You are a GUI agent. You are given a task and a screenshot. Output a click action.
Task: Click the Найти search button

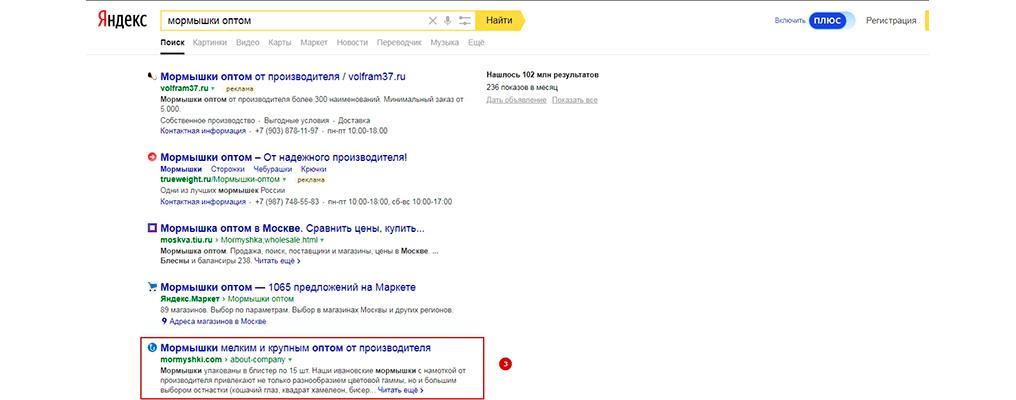pos(500,21)
